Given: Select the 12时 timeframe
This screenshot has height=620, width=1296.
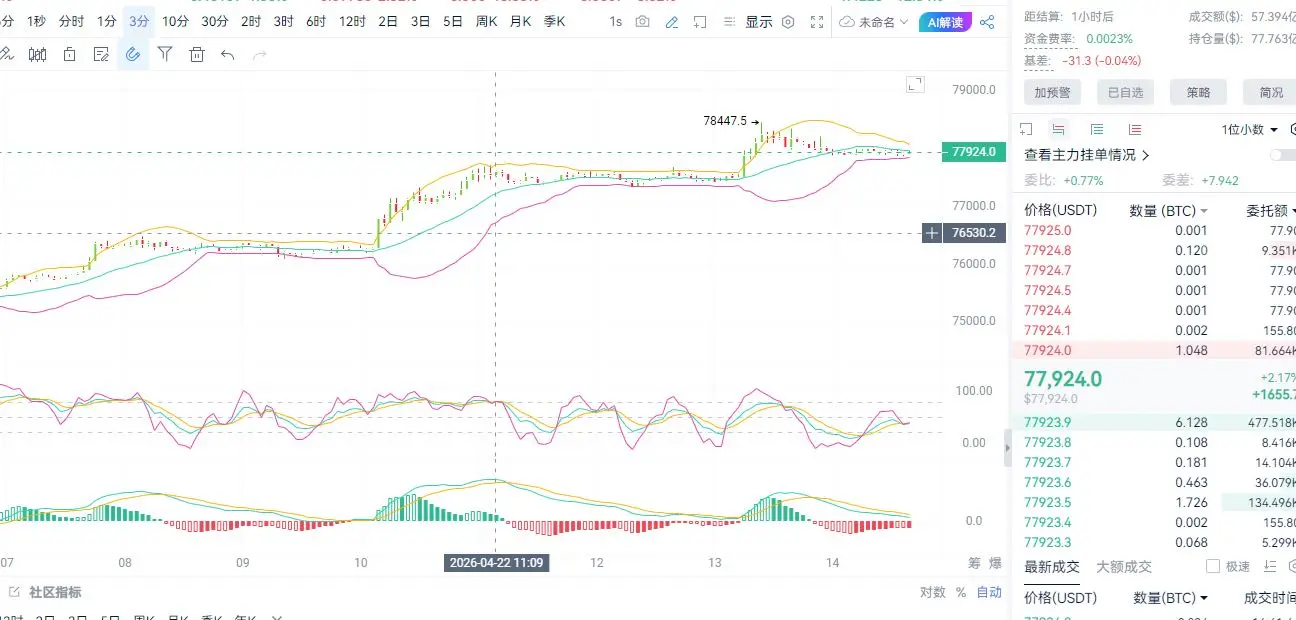Looking at the screenshot, I should click(352, 21).
